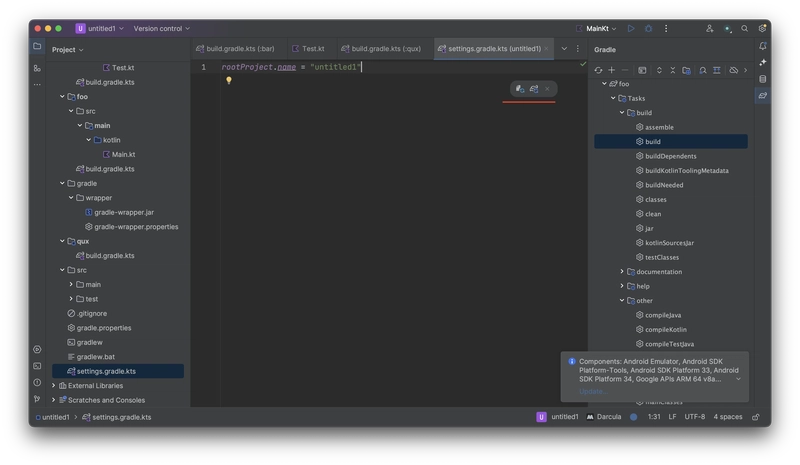Open editor tab options three-dot menu

point(578,48)
